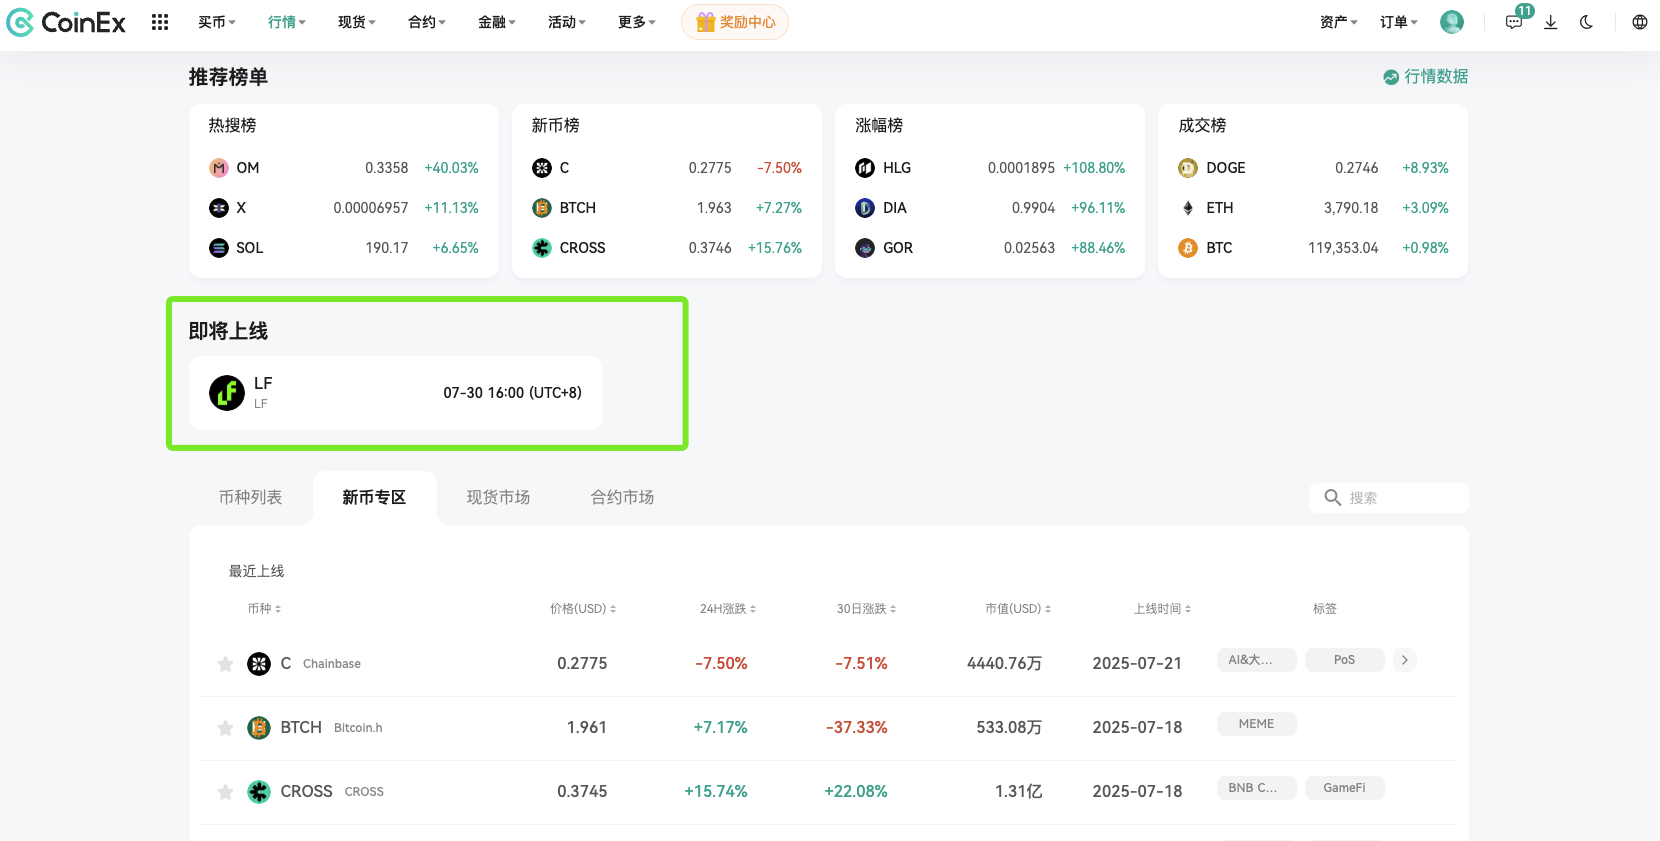Click the PoS tag
Viewport: 1660px width, 841px height.
point(1345,660)
